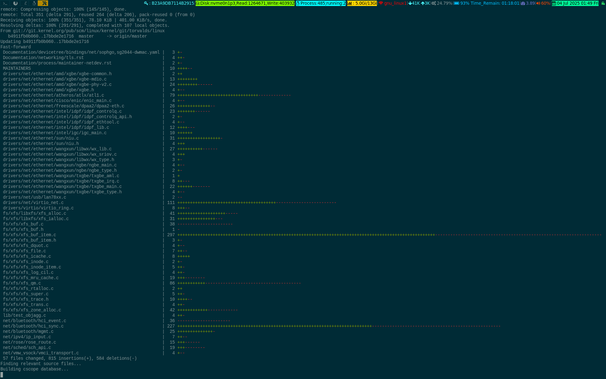Open the browser workspace icon in bar
This screenshot has width=606, height=379.
pos(15,3)
